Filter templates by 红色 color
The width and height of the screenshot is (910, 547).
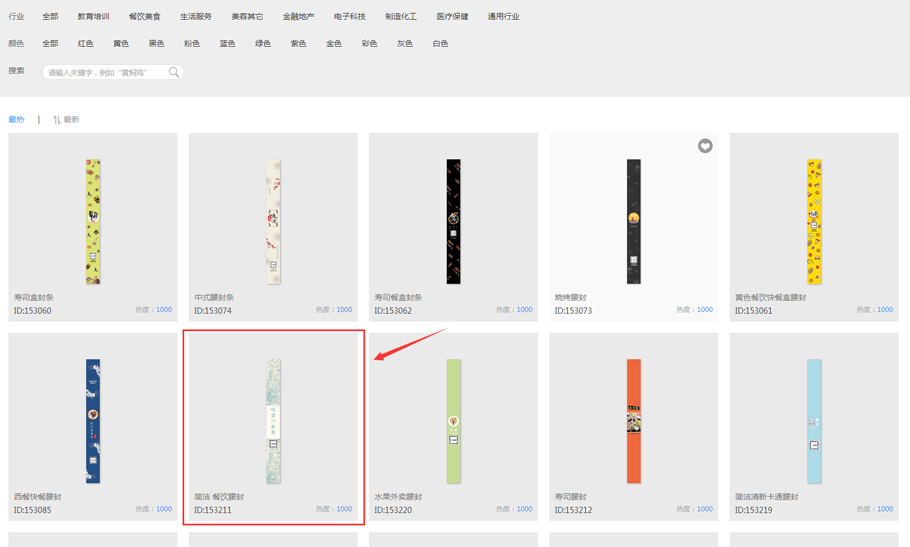[85, 44]
